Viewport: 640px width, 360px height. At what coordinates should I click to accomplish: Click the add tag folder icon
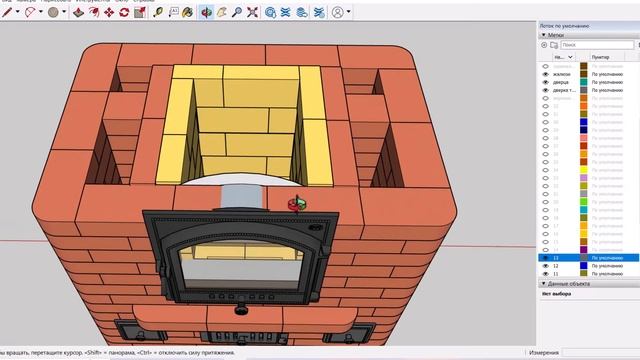coord(553,45)
